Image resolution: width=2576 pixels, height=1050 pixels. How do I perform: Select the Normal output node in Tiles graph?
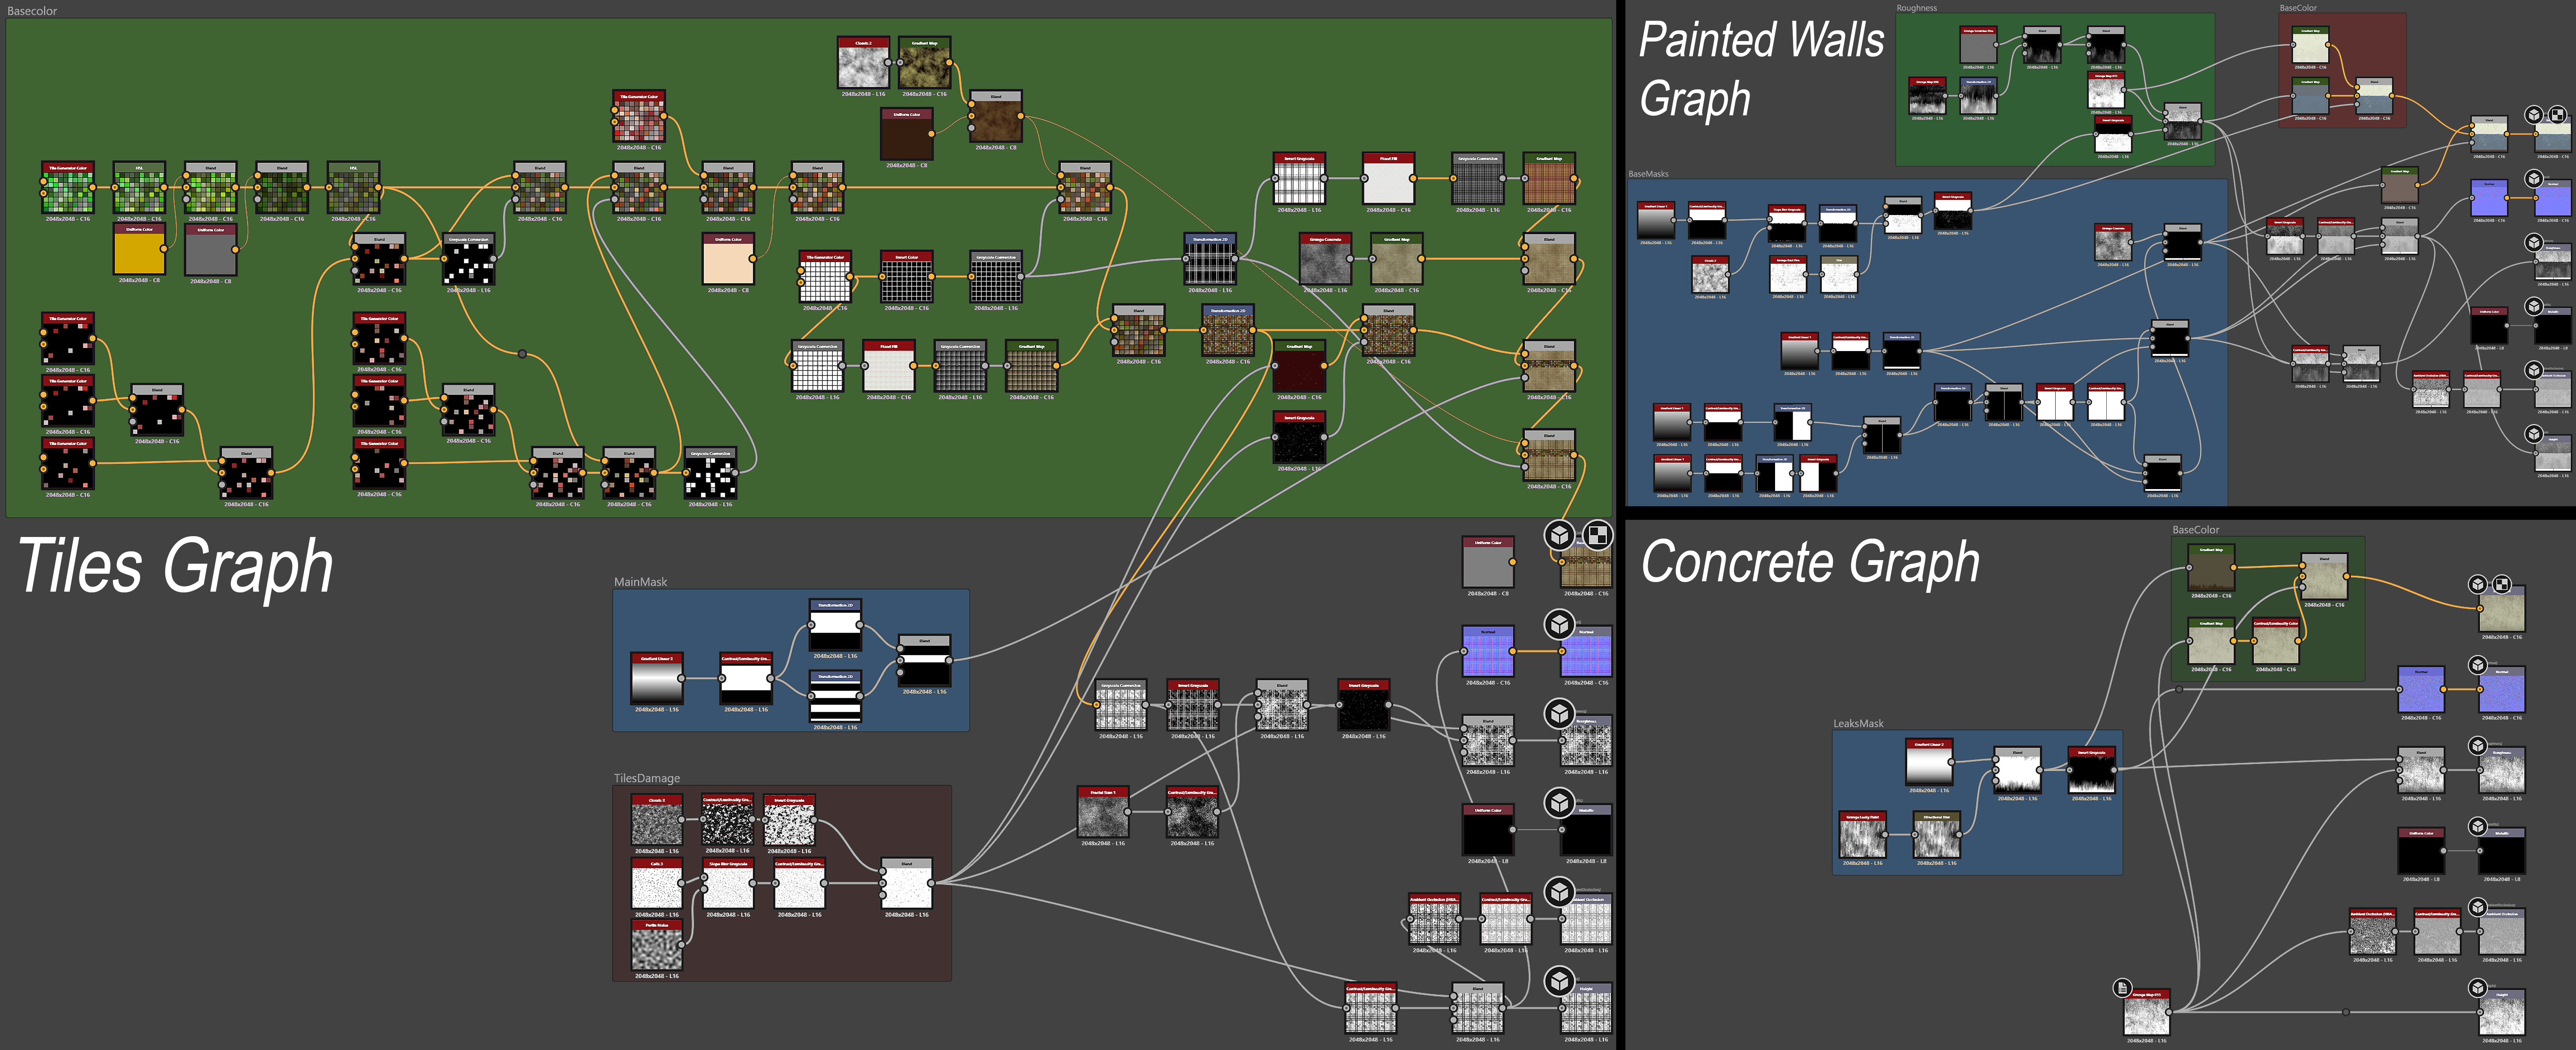pyautogui.click(x=1586, y=652)
